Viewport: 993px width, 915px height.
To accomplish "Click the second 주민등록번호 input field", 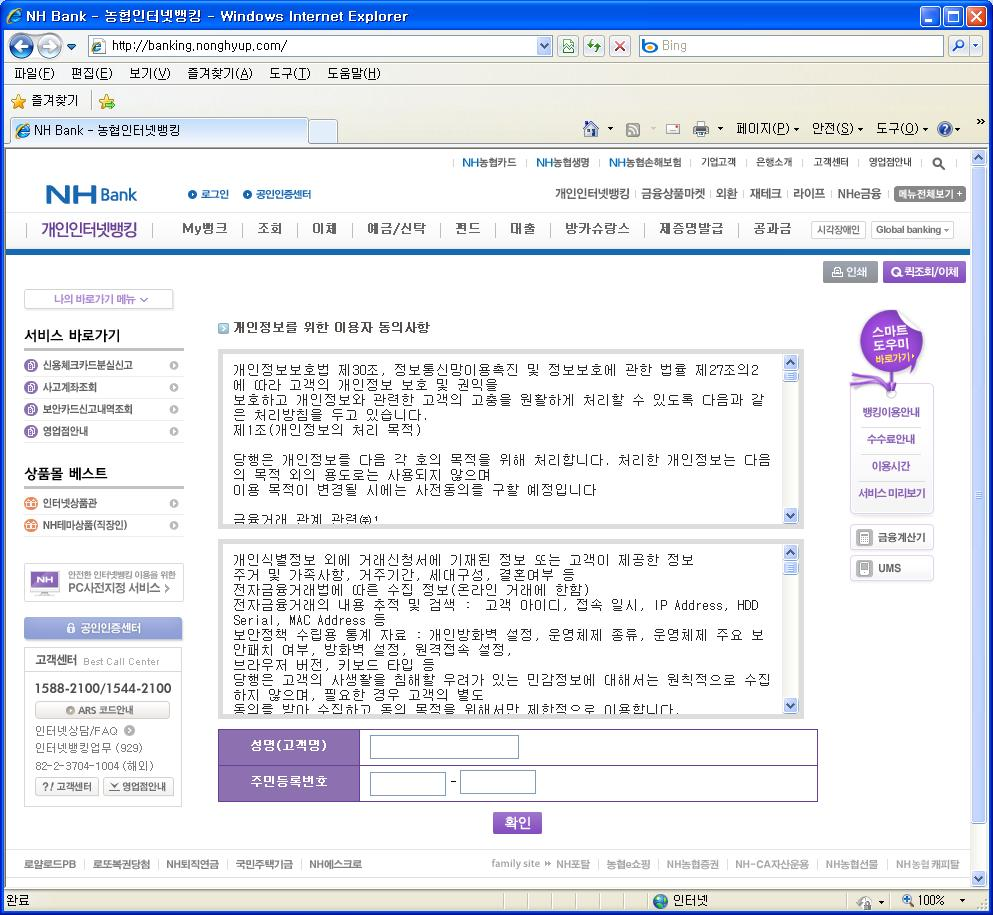I will coord(498,782).
